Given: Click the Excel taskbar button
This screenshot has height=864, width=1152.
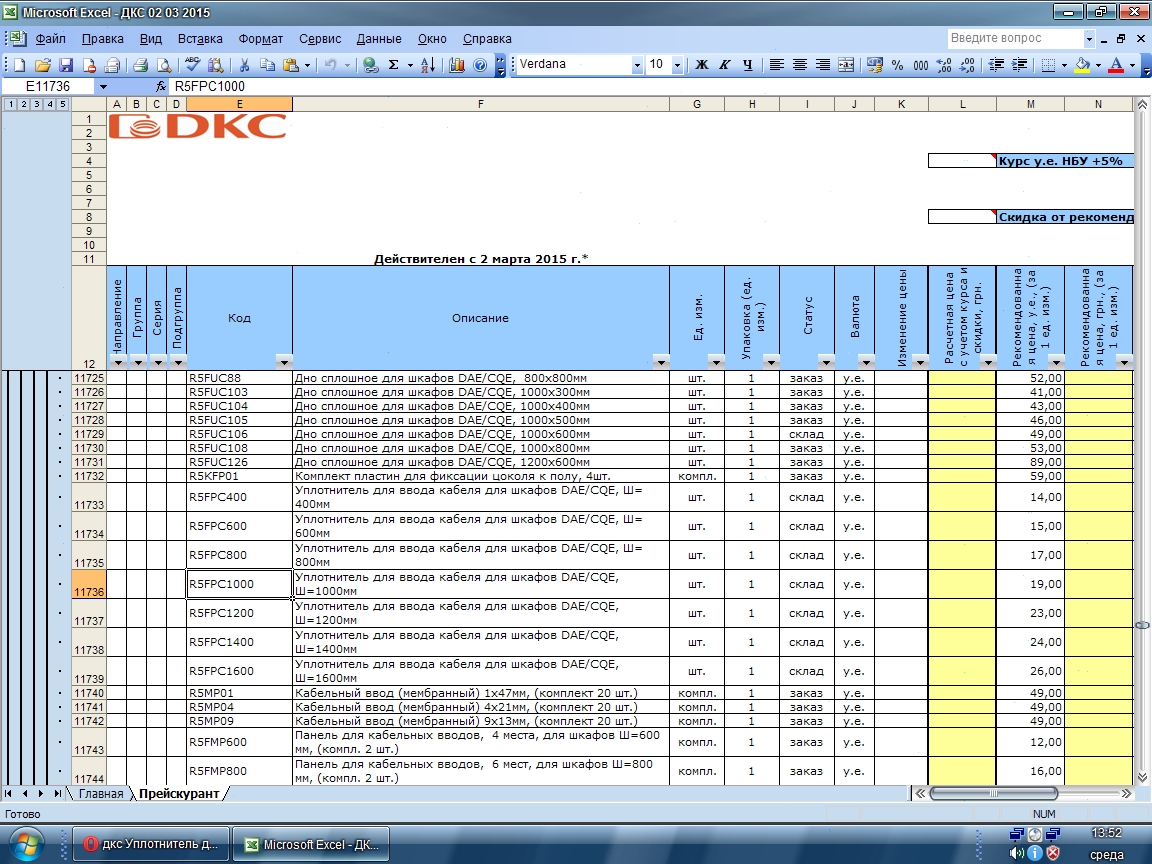Looking at the screenshot, I should pos(312,844).
